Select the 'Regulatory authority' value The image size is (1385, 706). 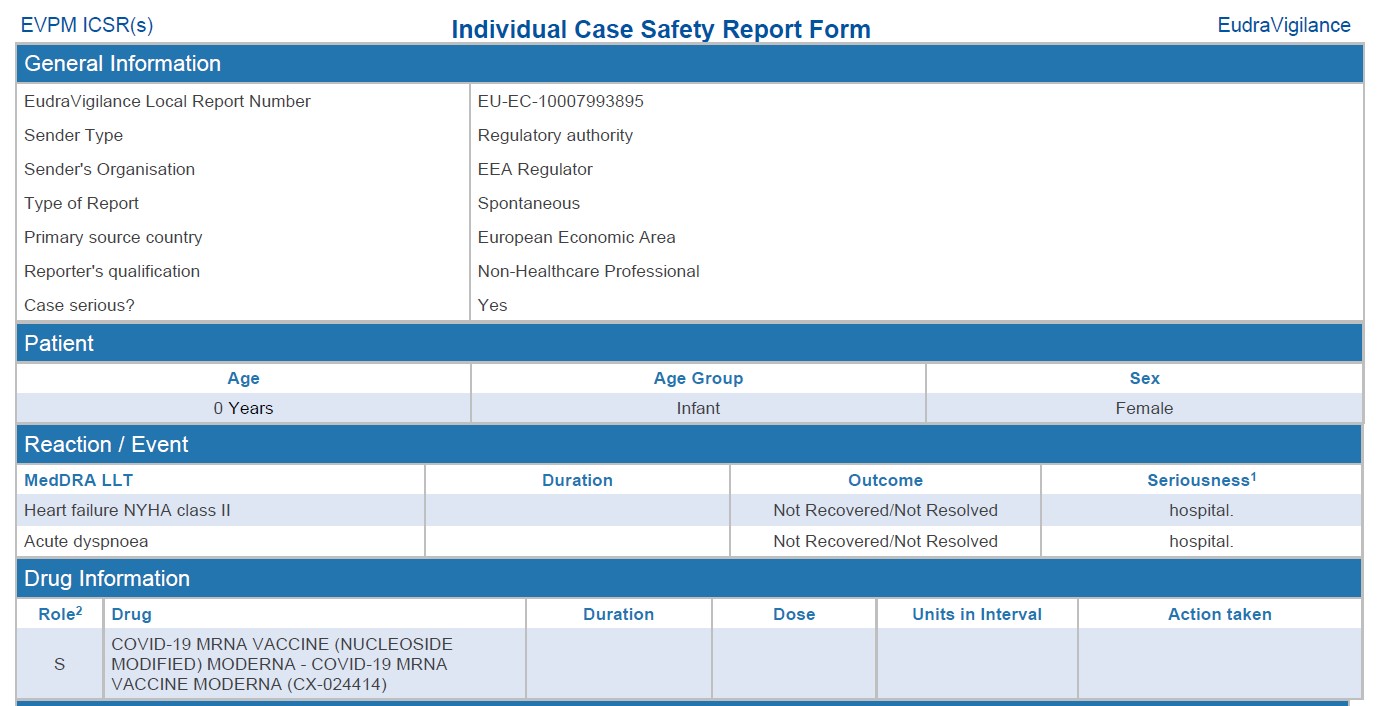coord(555,136)
